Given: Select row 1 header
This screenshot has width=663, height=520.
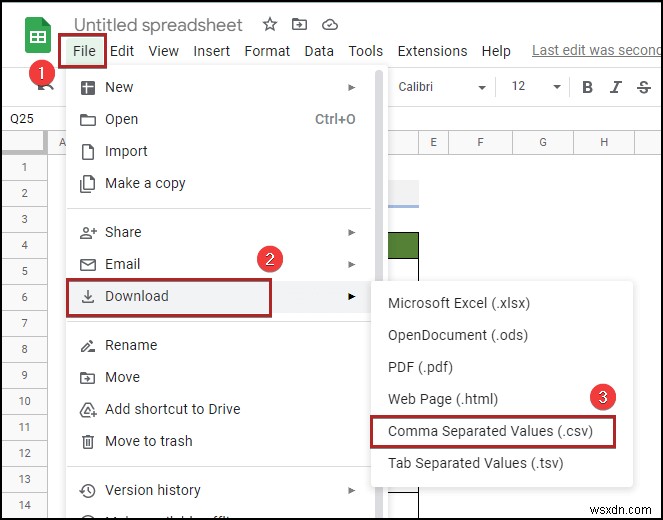Looking at the screenshot, I should tap(25, 167).
